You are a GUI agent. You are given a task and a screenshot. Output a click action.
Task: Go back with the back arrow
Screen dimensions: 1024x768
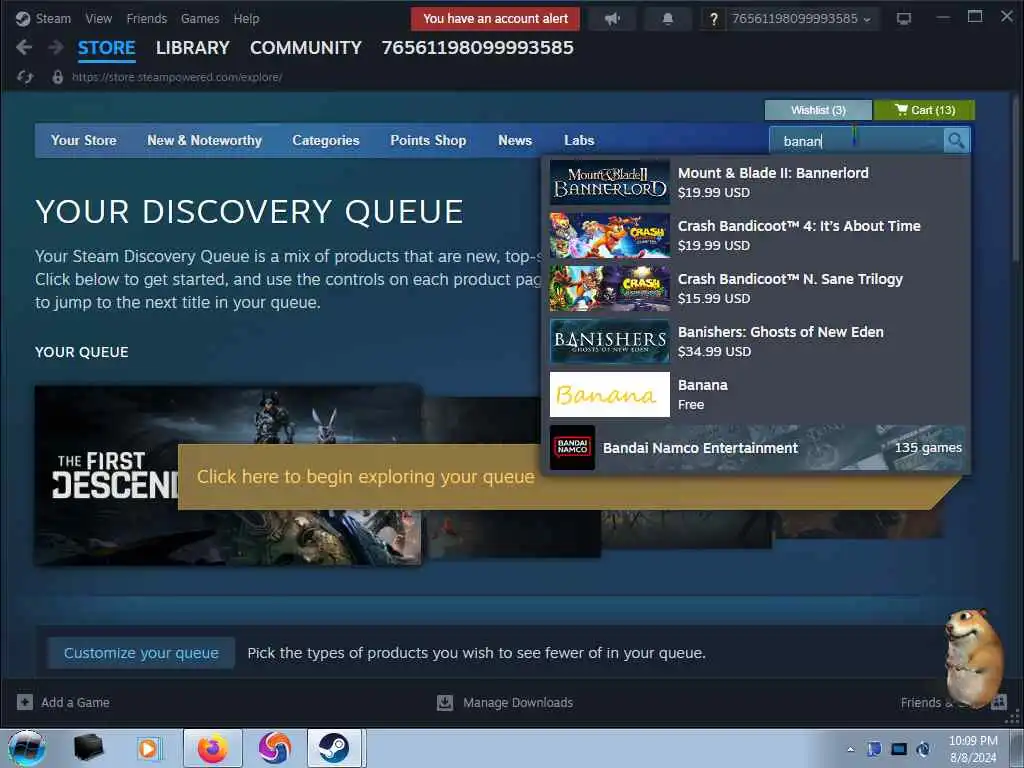[x=24, y=47]
